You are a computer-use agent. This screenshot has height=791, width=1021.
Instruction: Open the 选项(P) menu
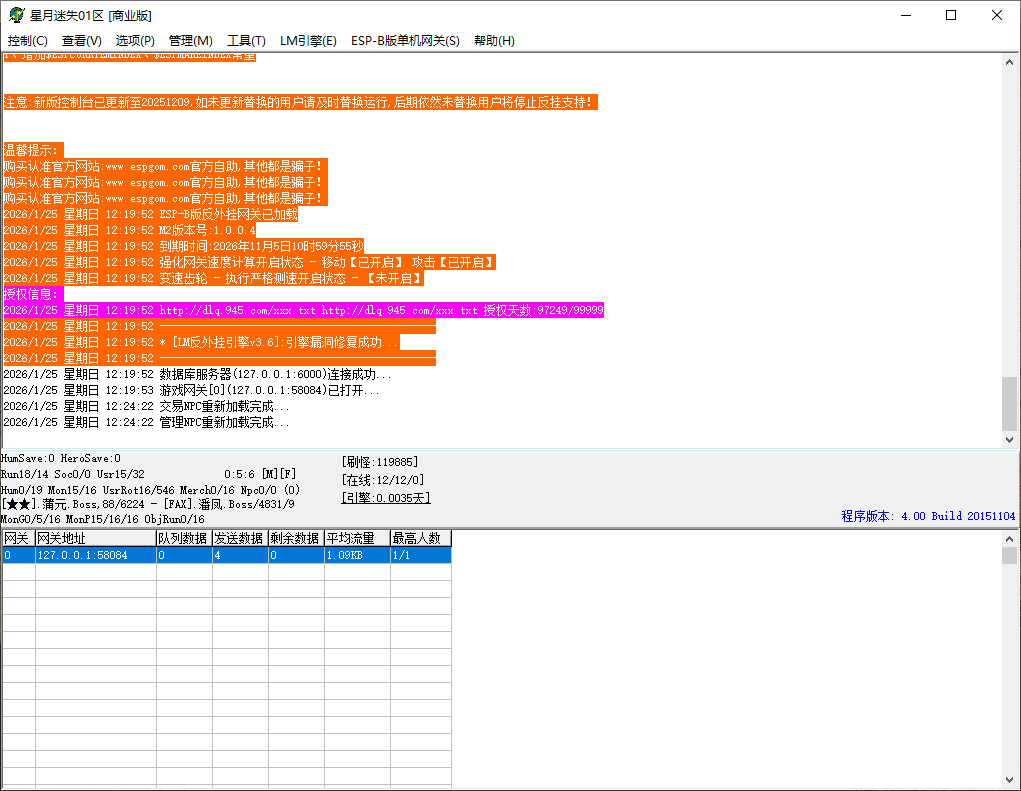point(135,41)
